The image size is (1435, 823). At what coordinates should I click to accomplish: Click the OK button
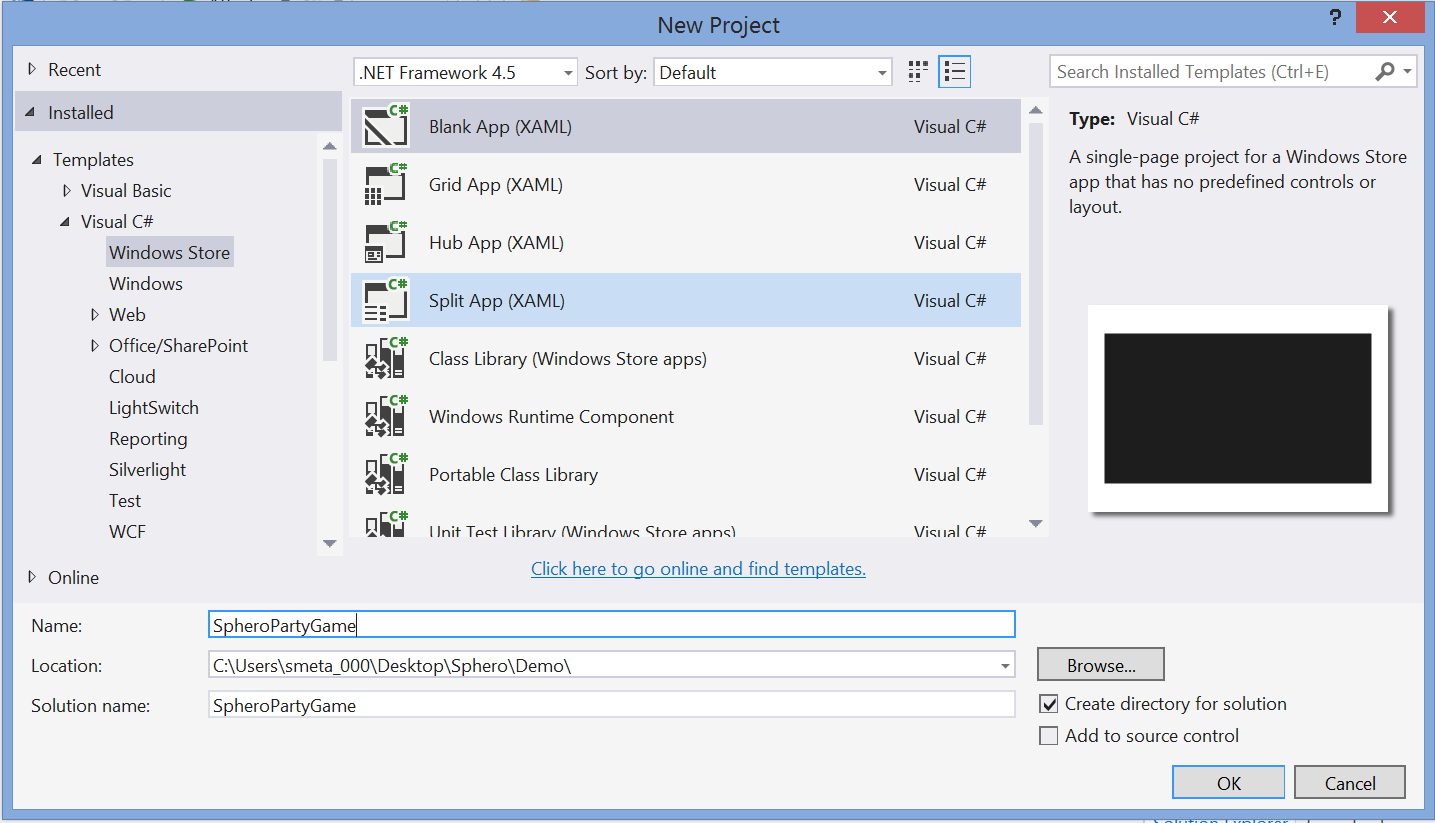(x=1229, y=783)
